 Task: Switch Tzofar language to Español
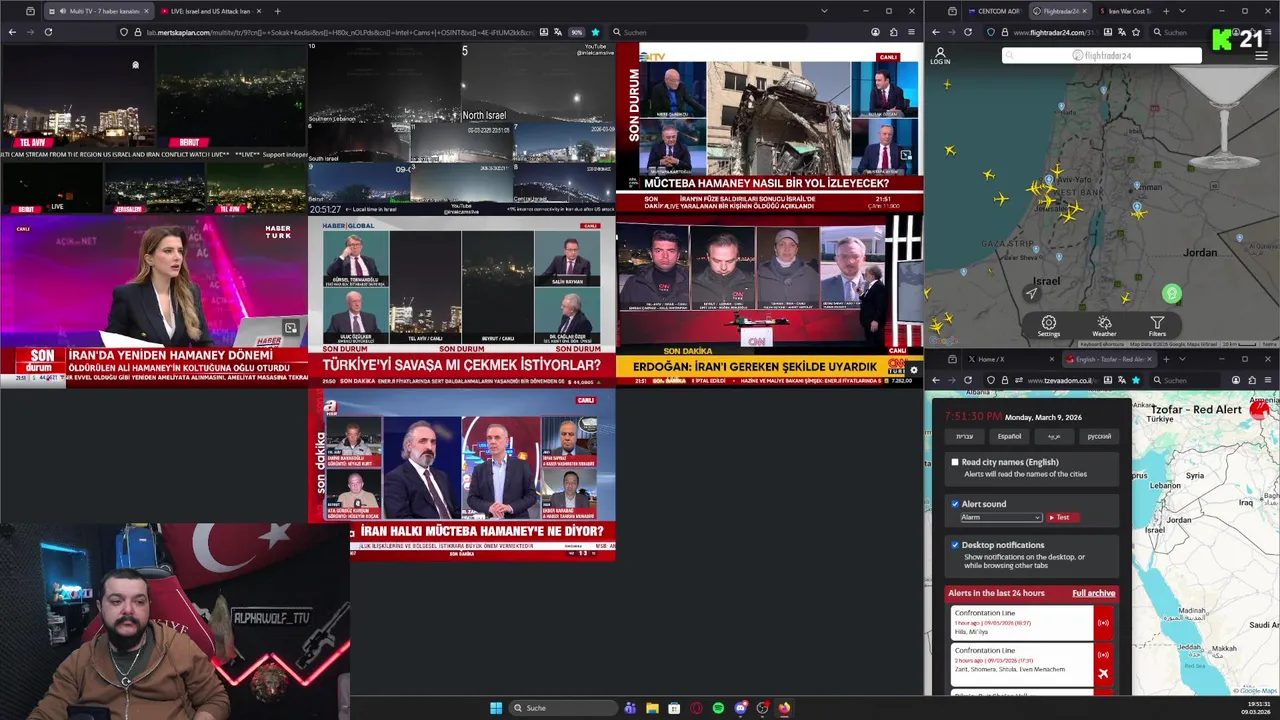(1009, 436)
